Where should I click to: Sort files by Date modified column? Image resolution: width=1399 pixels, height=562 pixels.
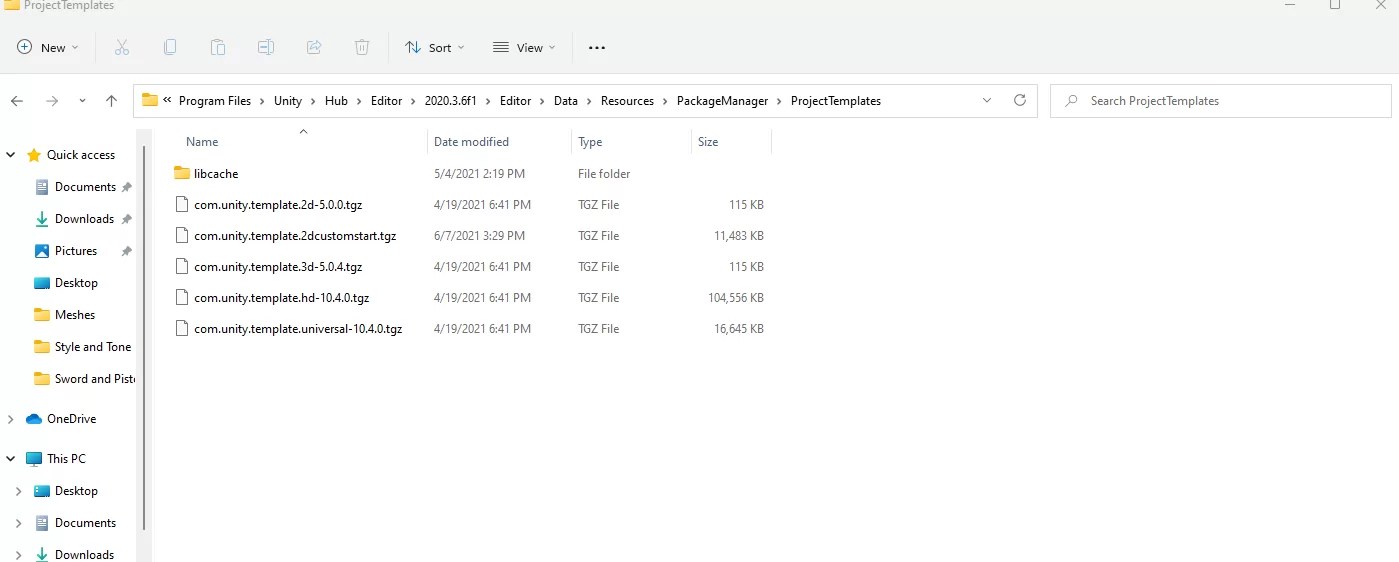(471, 142)
